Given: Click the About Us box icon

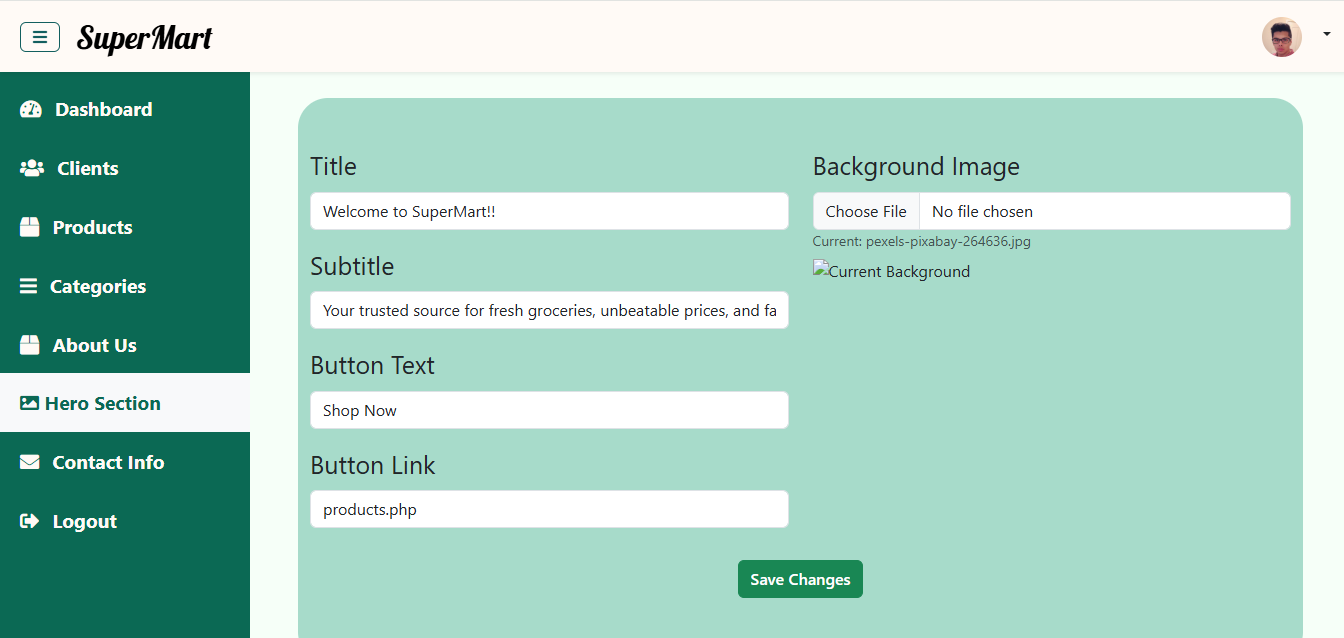Looking at the screenshot, I should pos(30,346).
